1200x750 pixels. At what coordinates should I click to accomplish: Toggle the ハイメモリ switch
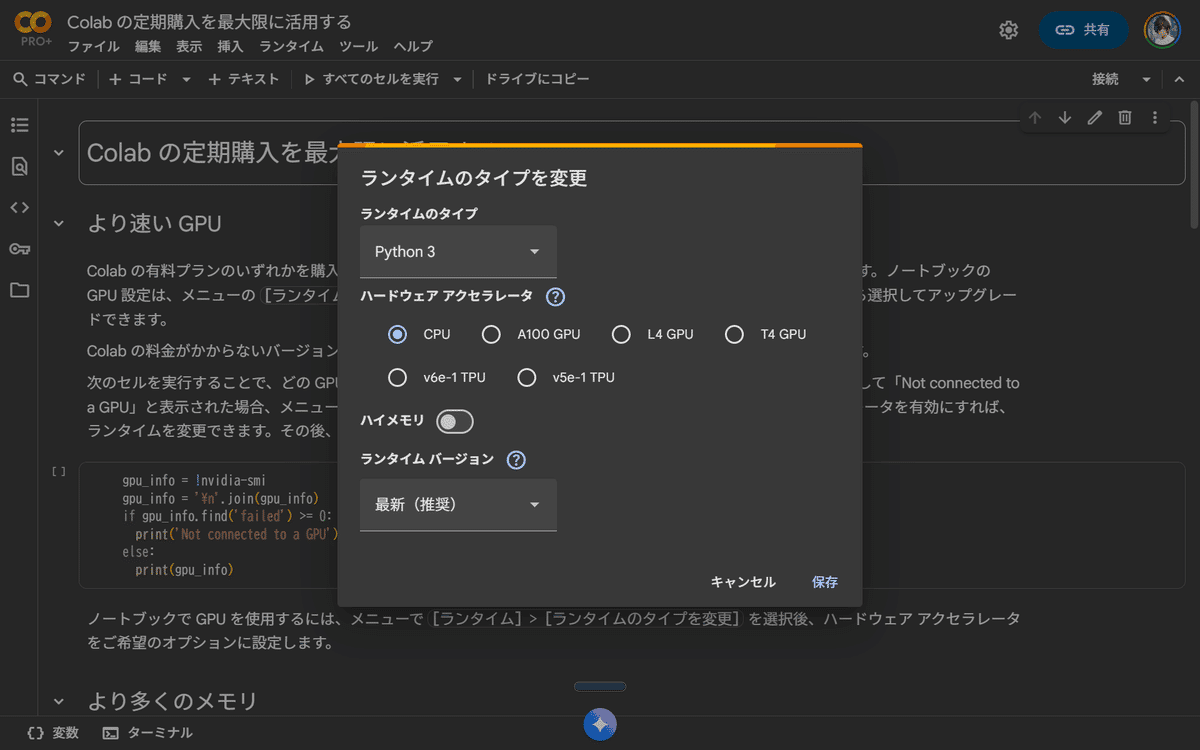coord(455,422)
